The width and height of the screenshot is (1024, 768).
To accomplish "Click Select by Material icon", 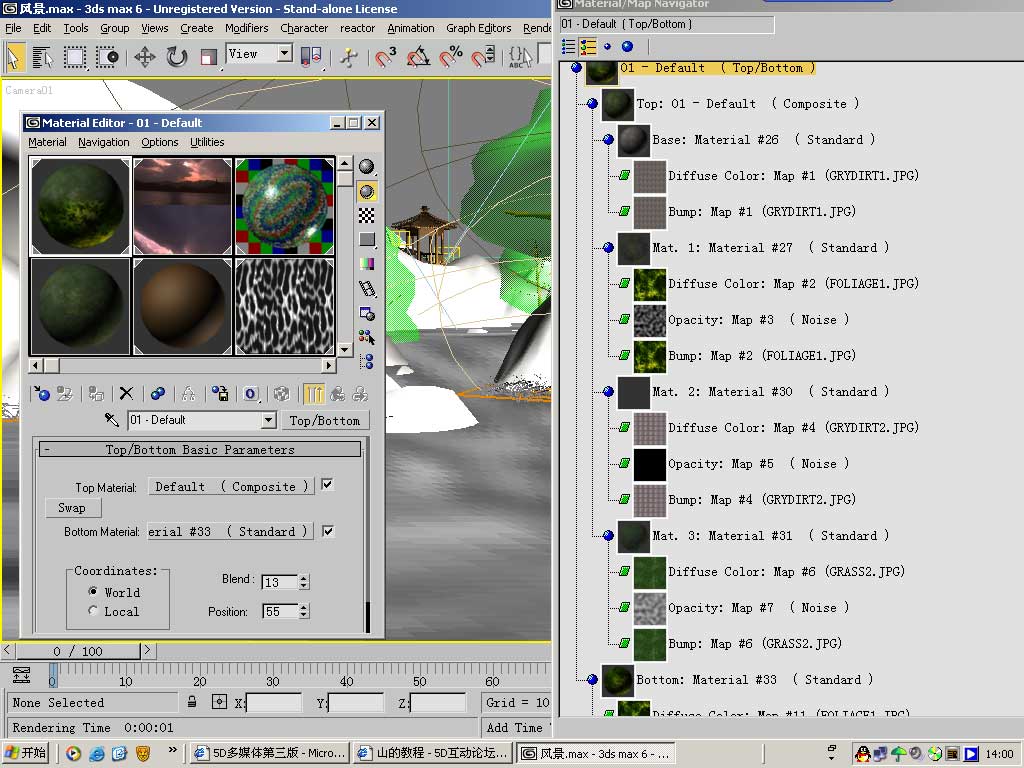I will tap(366, 337).
